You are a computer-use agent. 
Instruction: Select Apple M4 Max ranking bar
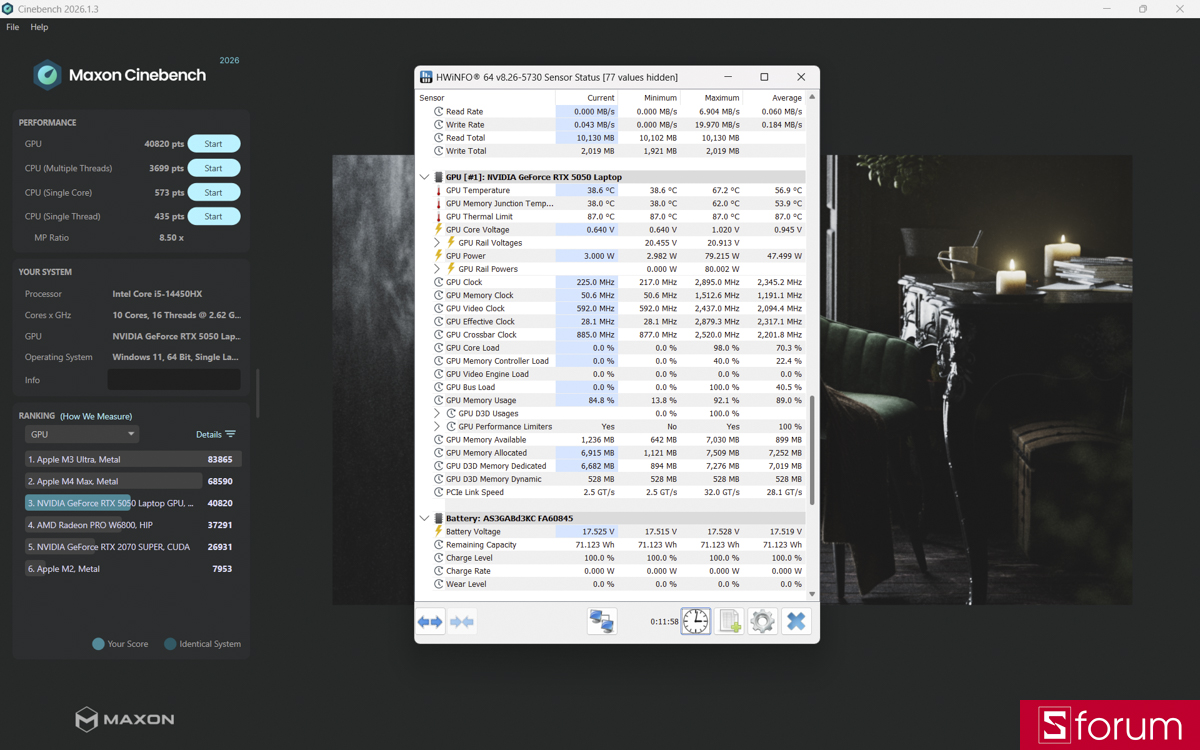pos(133,481)
